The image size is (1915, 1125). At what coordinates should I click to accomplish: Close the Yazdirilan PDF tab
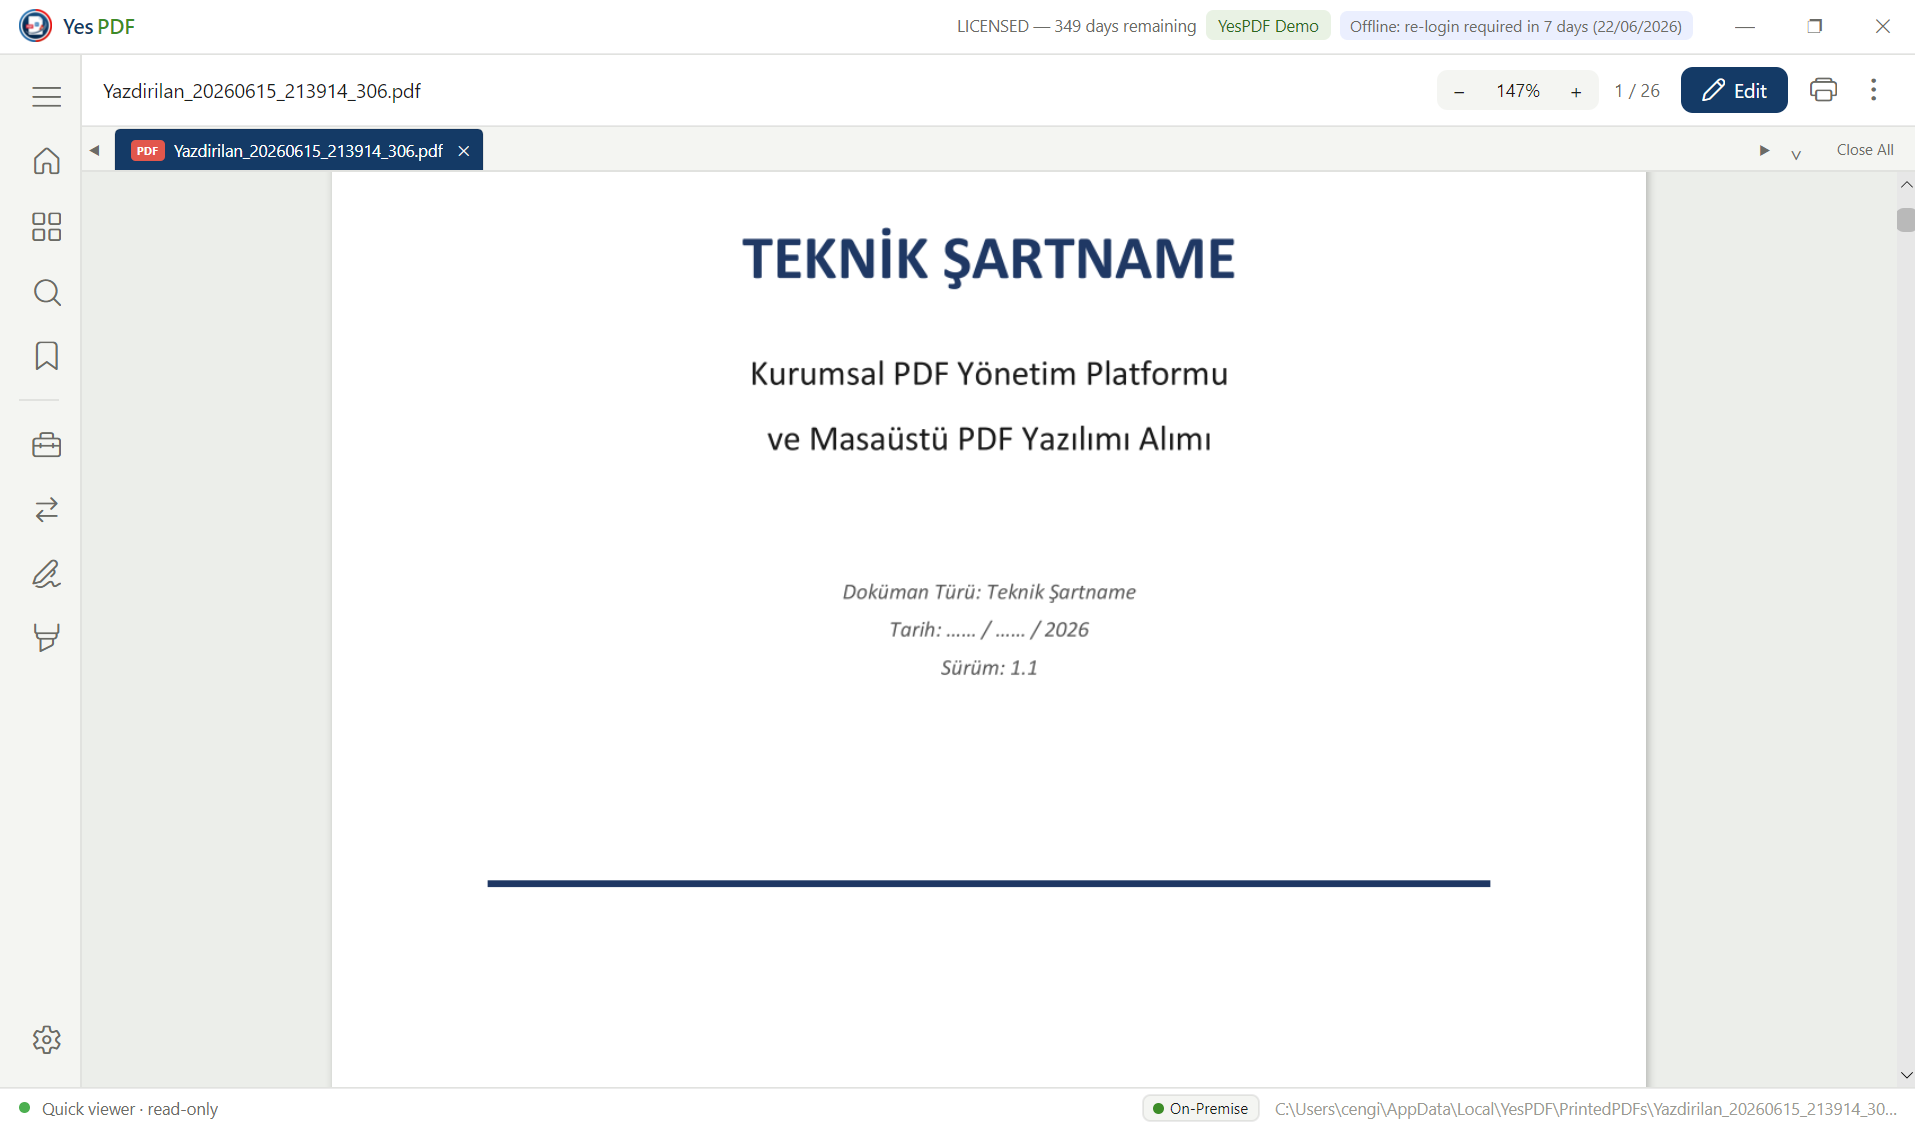click(464, 151)
